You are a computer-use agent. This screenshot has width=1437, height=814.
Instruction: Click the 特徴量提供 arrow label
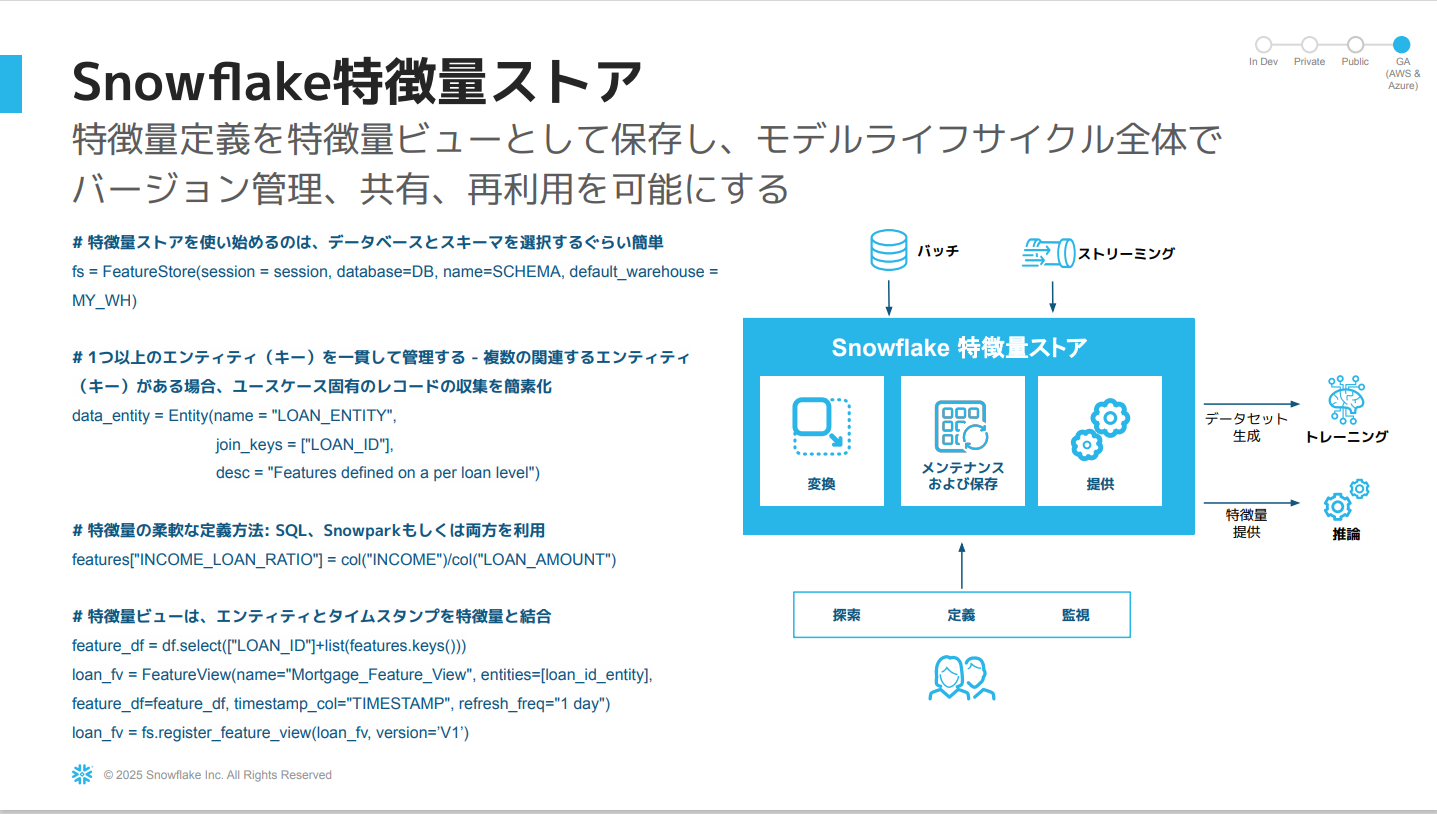[1246, 523]
